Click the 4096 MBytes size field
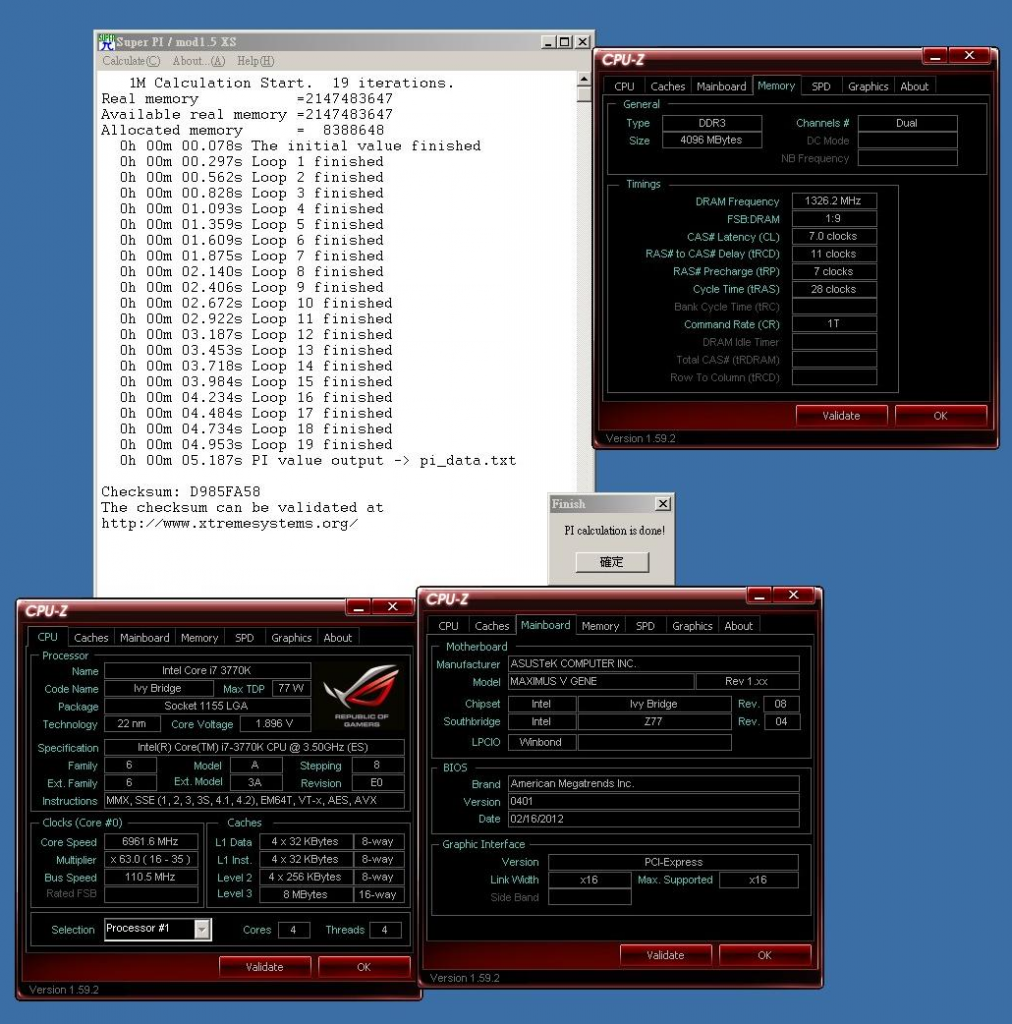1012x1024 pixels. click(712, 140)
